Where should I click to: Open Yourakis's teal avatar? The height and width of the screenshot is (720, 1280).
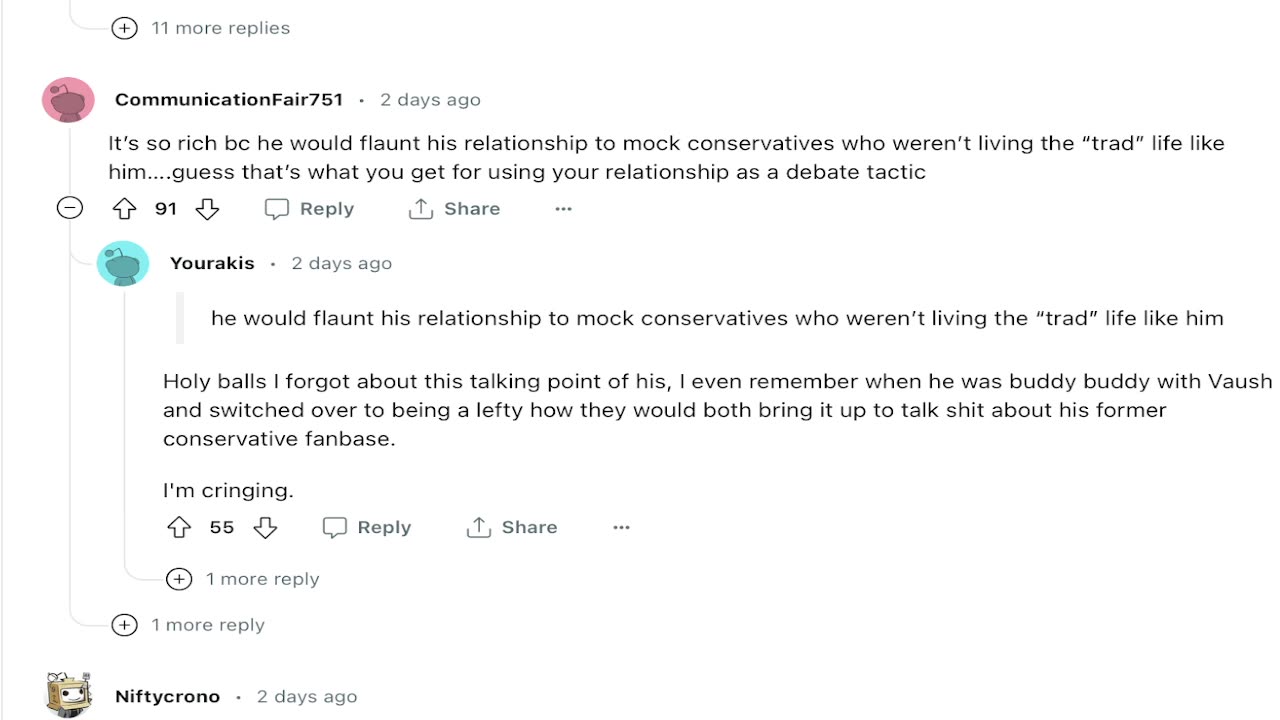click(123, 264)
